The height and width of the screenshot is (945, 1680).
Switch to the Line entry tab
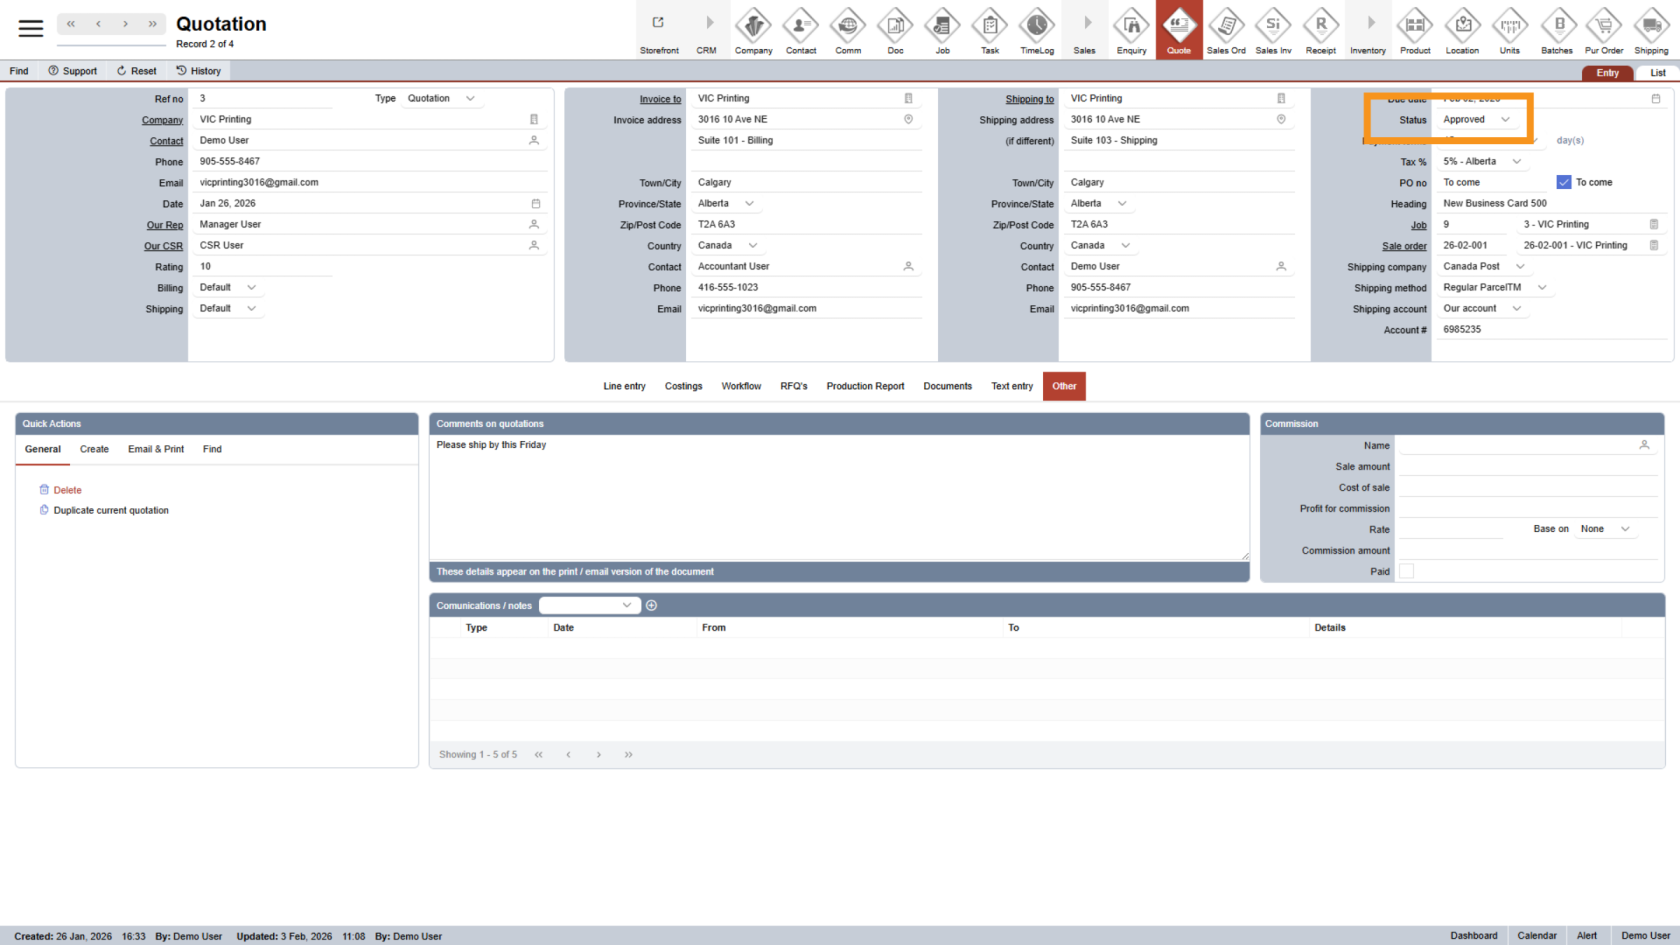pos(624,386)
